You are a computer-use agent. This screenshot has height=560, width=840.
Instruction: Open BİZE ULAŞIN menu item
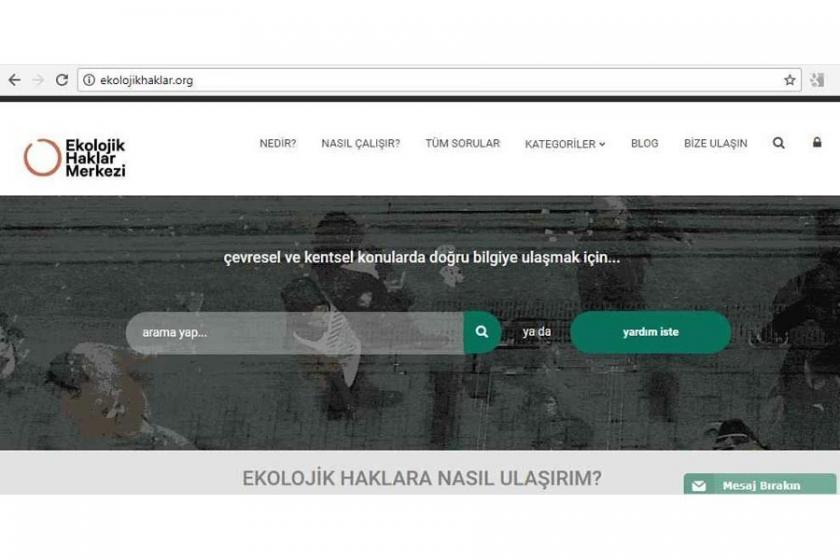pos(715,143)
